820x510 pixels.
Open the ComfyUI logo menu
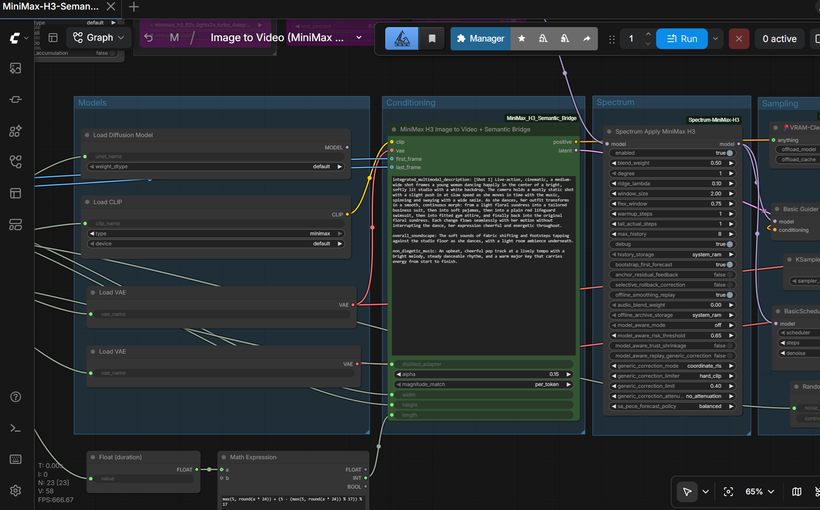[x=15, y=38]
